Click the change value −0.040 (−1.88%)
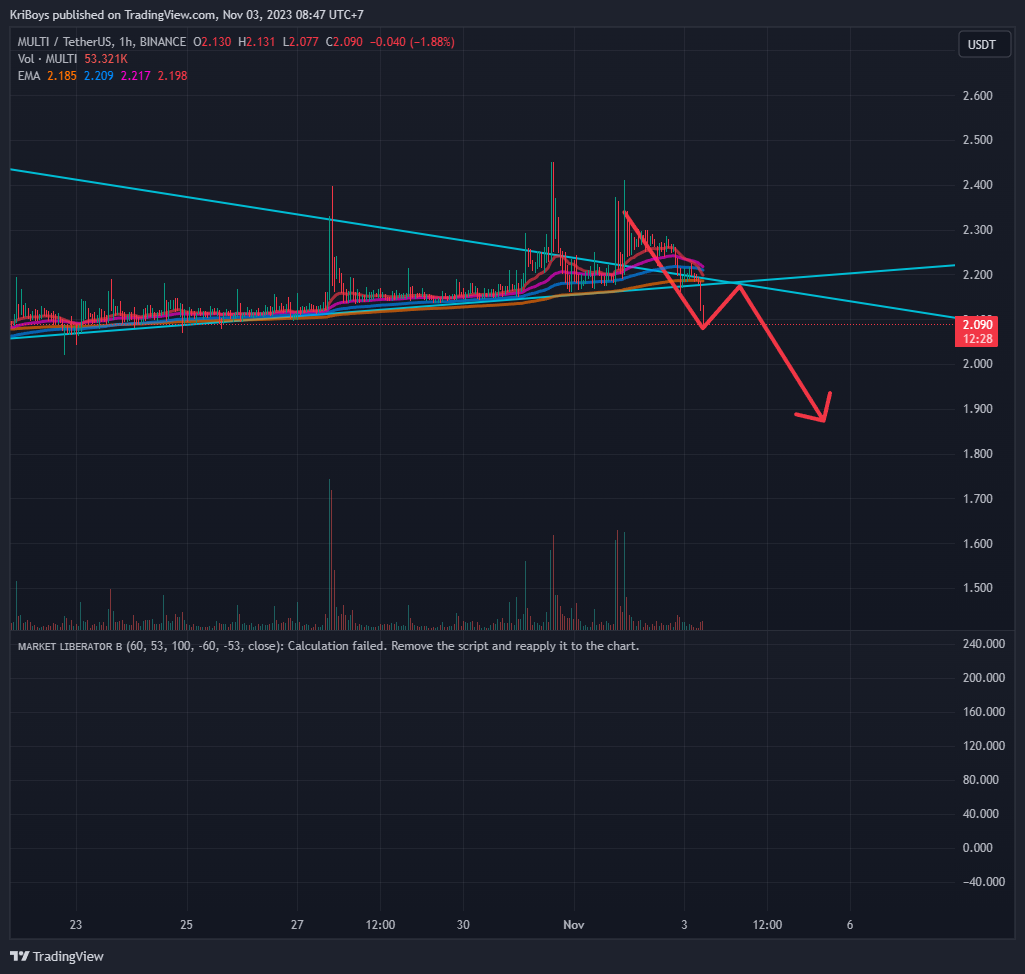Screen dimensions: 1025x974 tap(412, 42)
